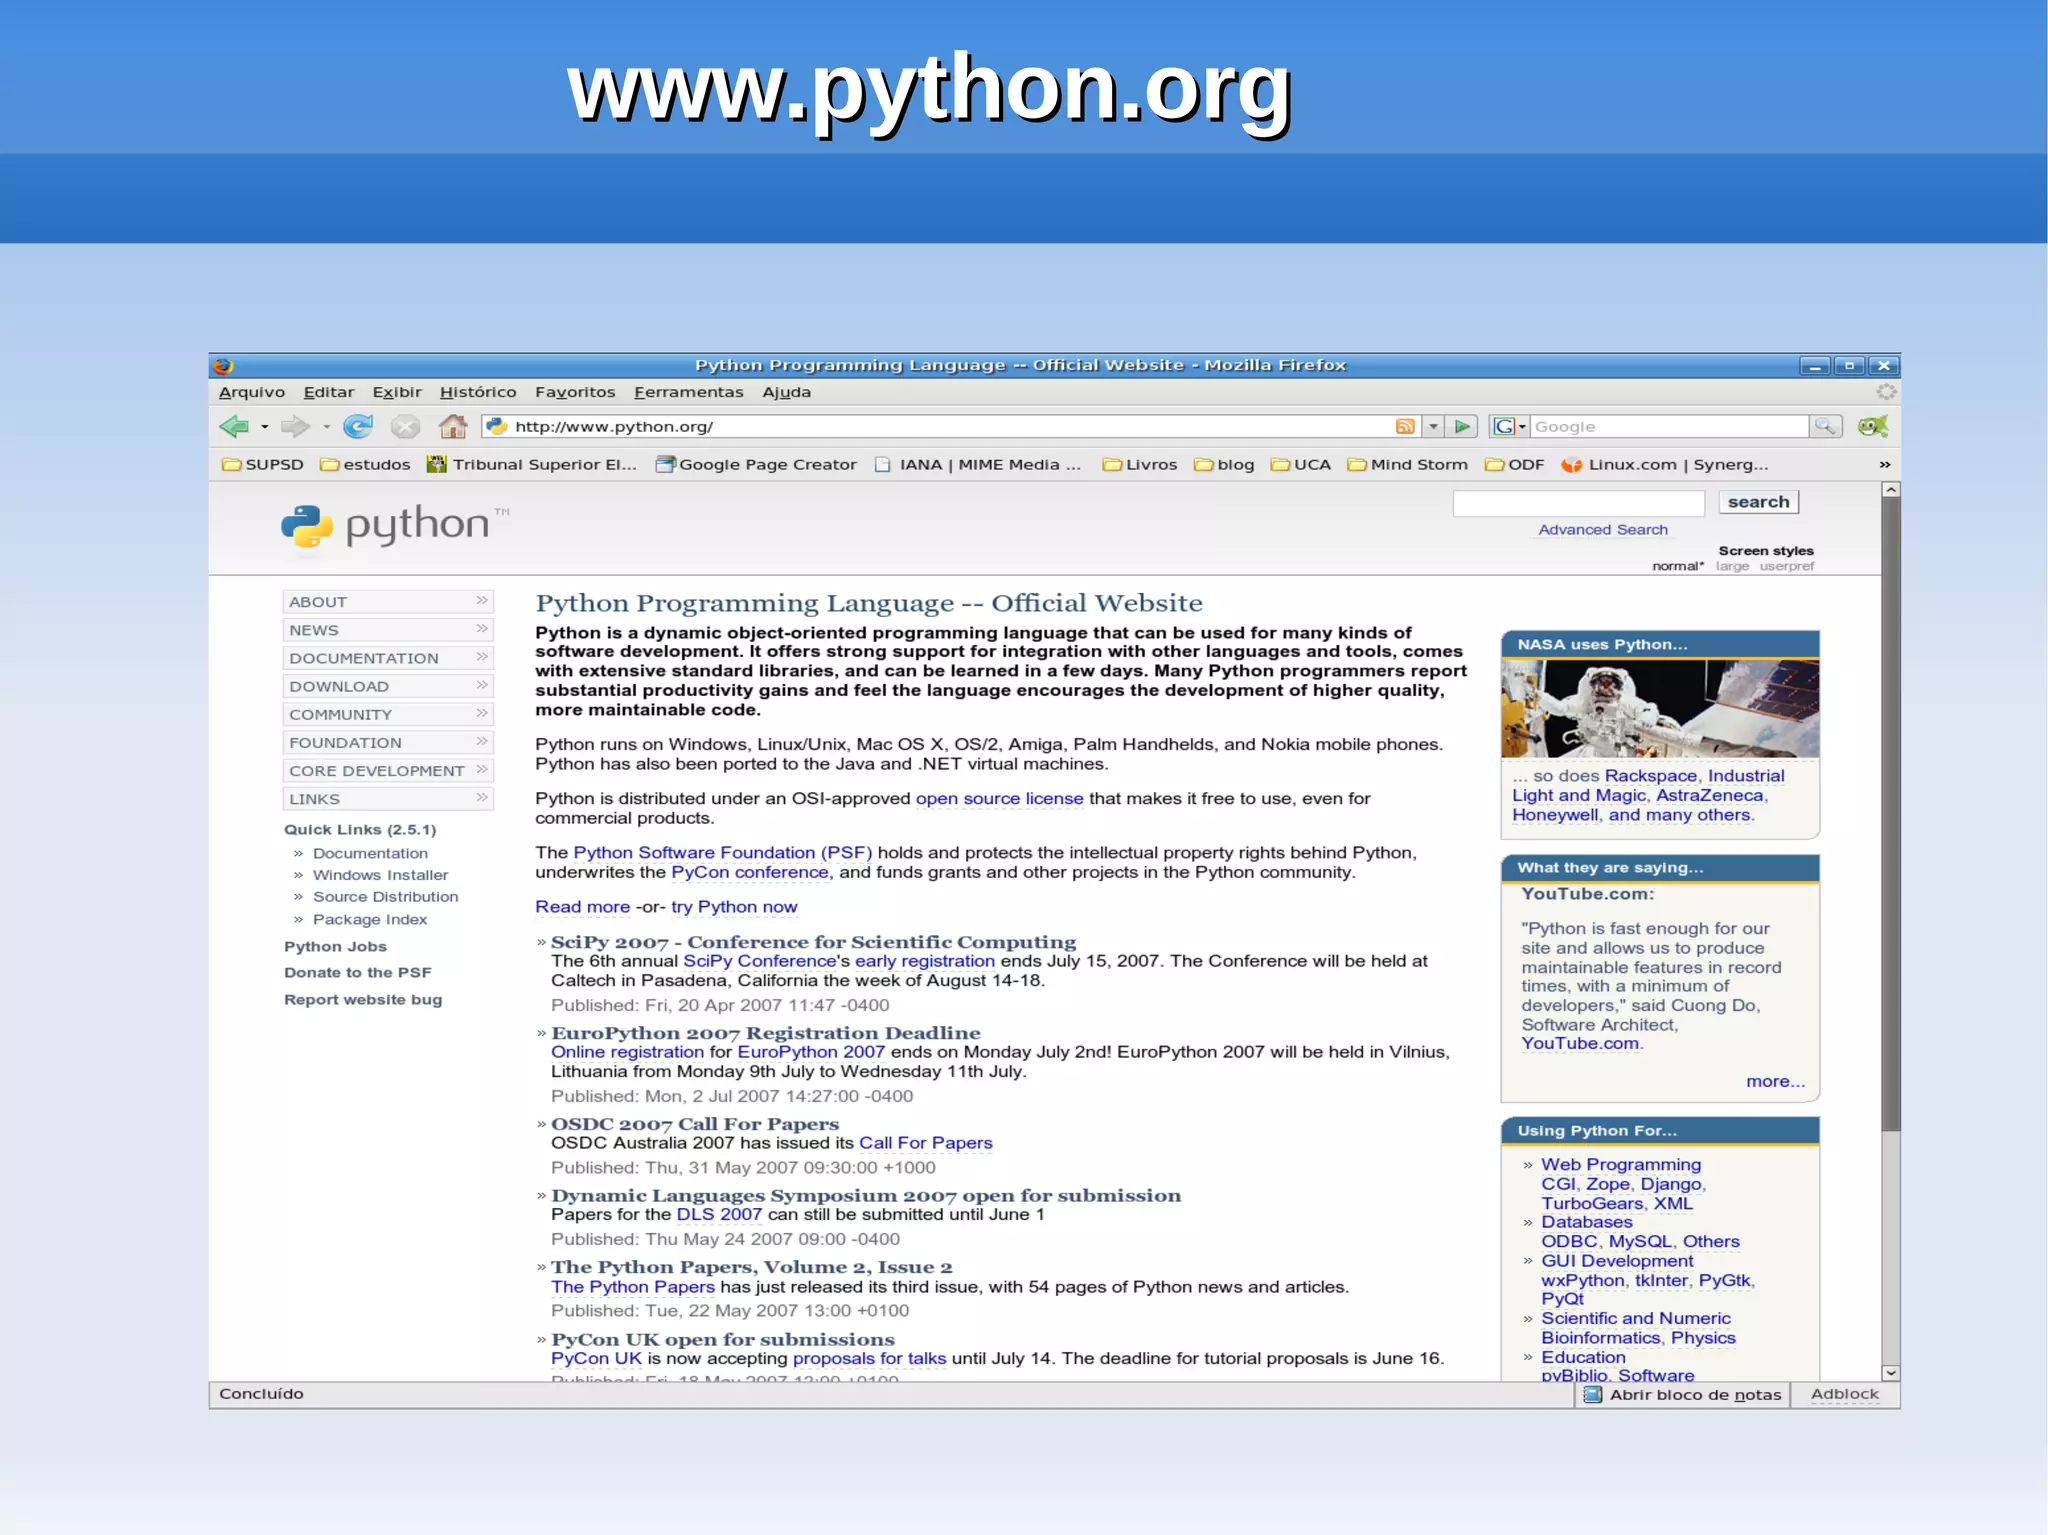Open the Call For Papers link
This screenshot has width=2048, height=1535.
[926, 1143]
